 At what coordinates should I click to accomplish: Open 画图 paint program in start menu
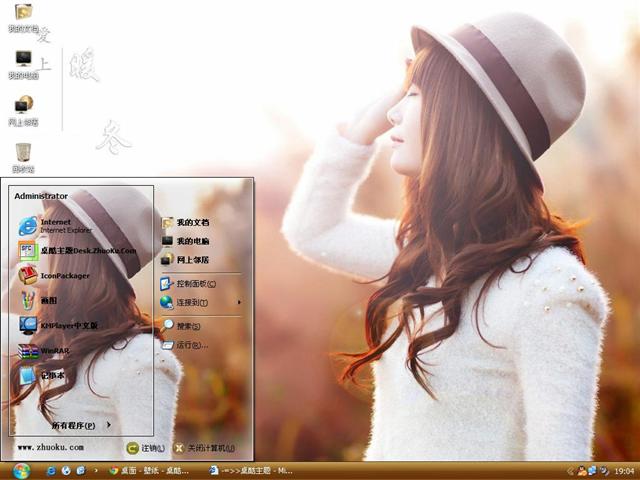tap(38, 300)
